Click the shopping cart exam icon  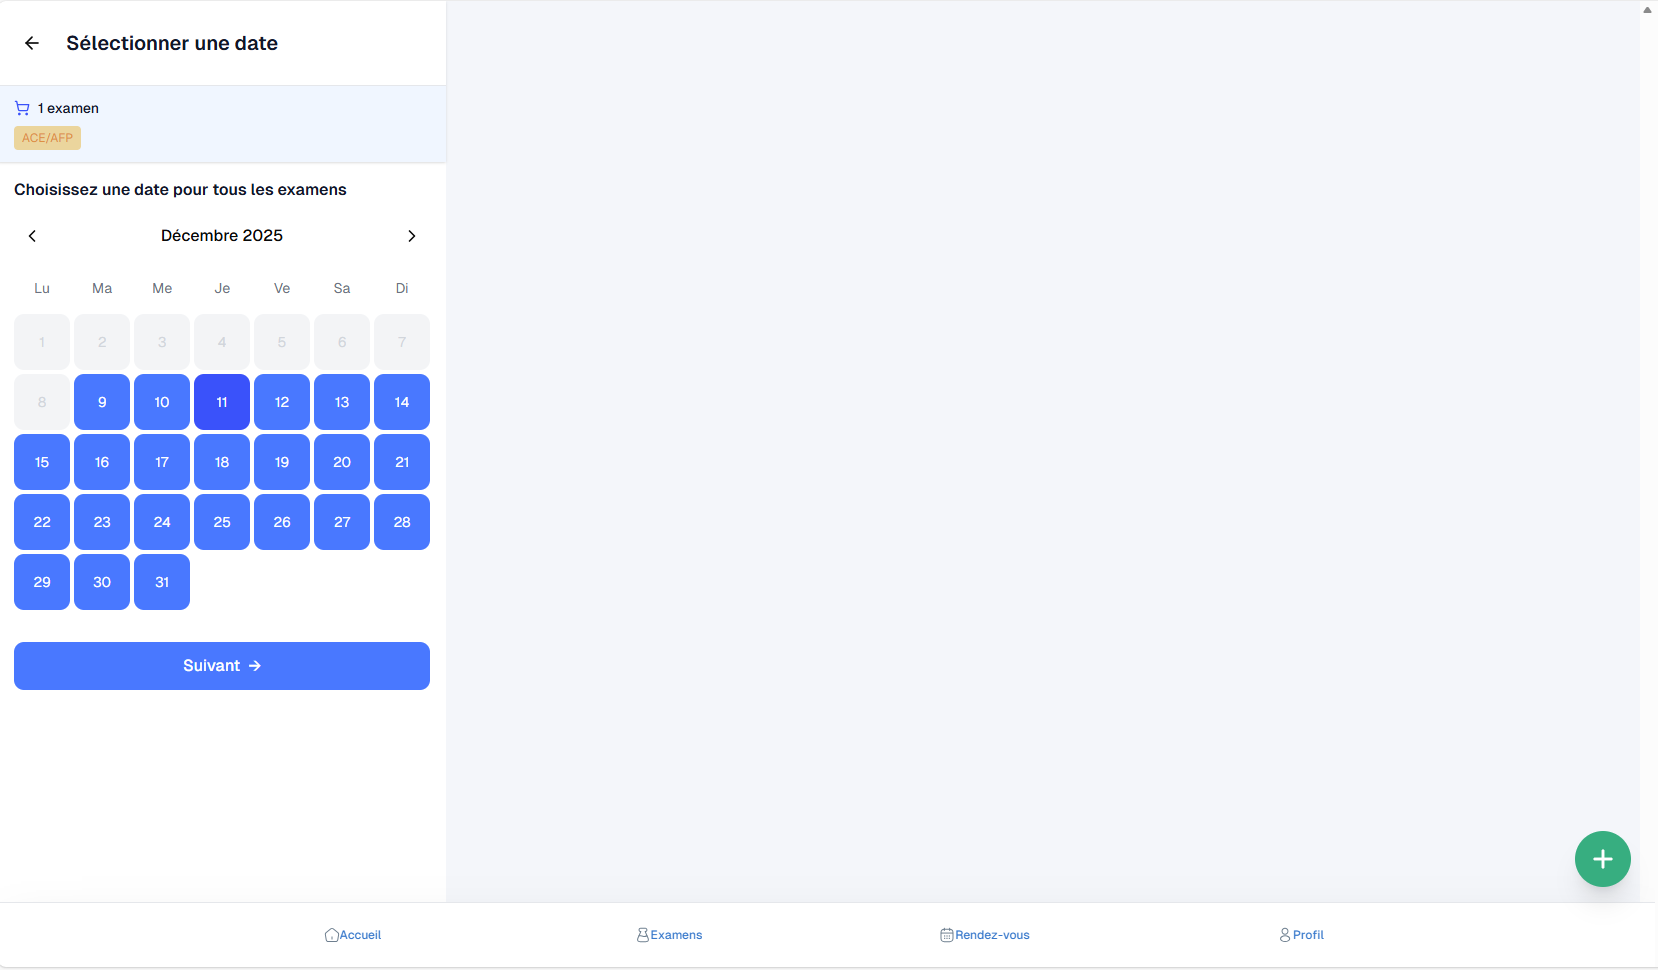coord(22,108)
